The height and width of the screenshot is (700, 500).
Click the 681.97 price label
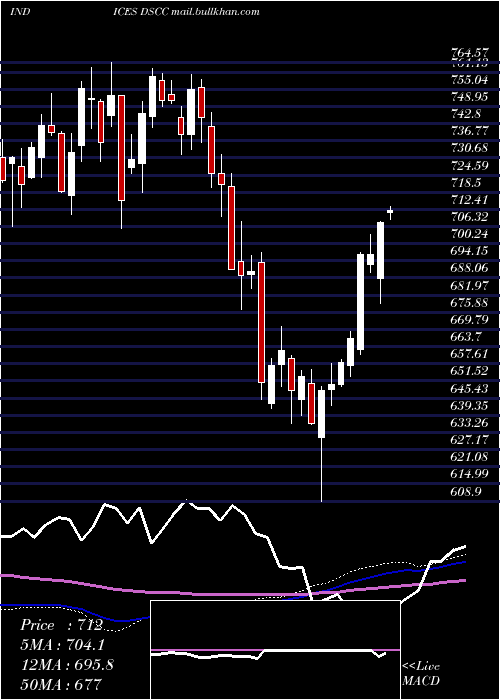tap(470, 285)
